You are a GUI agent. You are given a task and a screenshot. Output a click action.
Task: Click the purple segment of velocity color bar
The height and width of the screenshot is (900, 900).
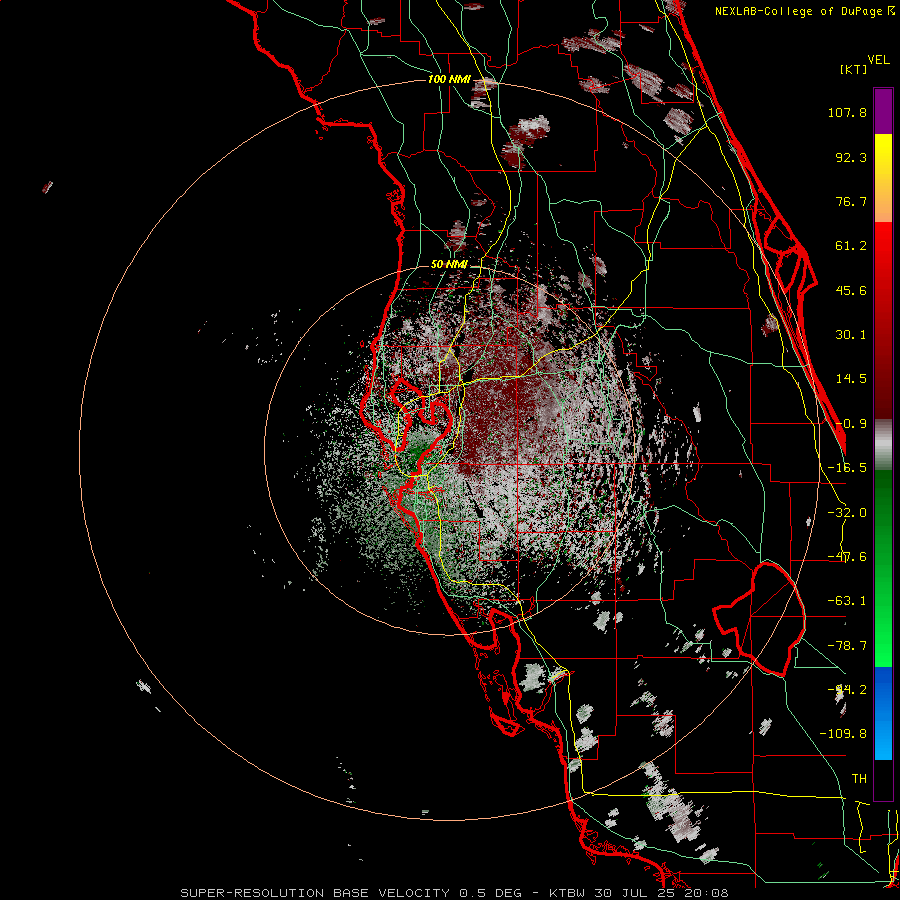click(883, 111)
